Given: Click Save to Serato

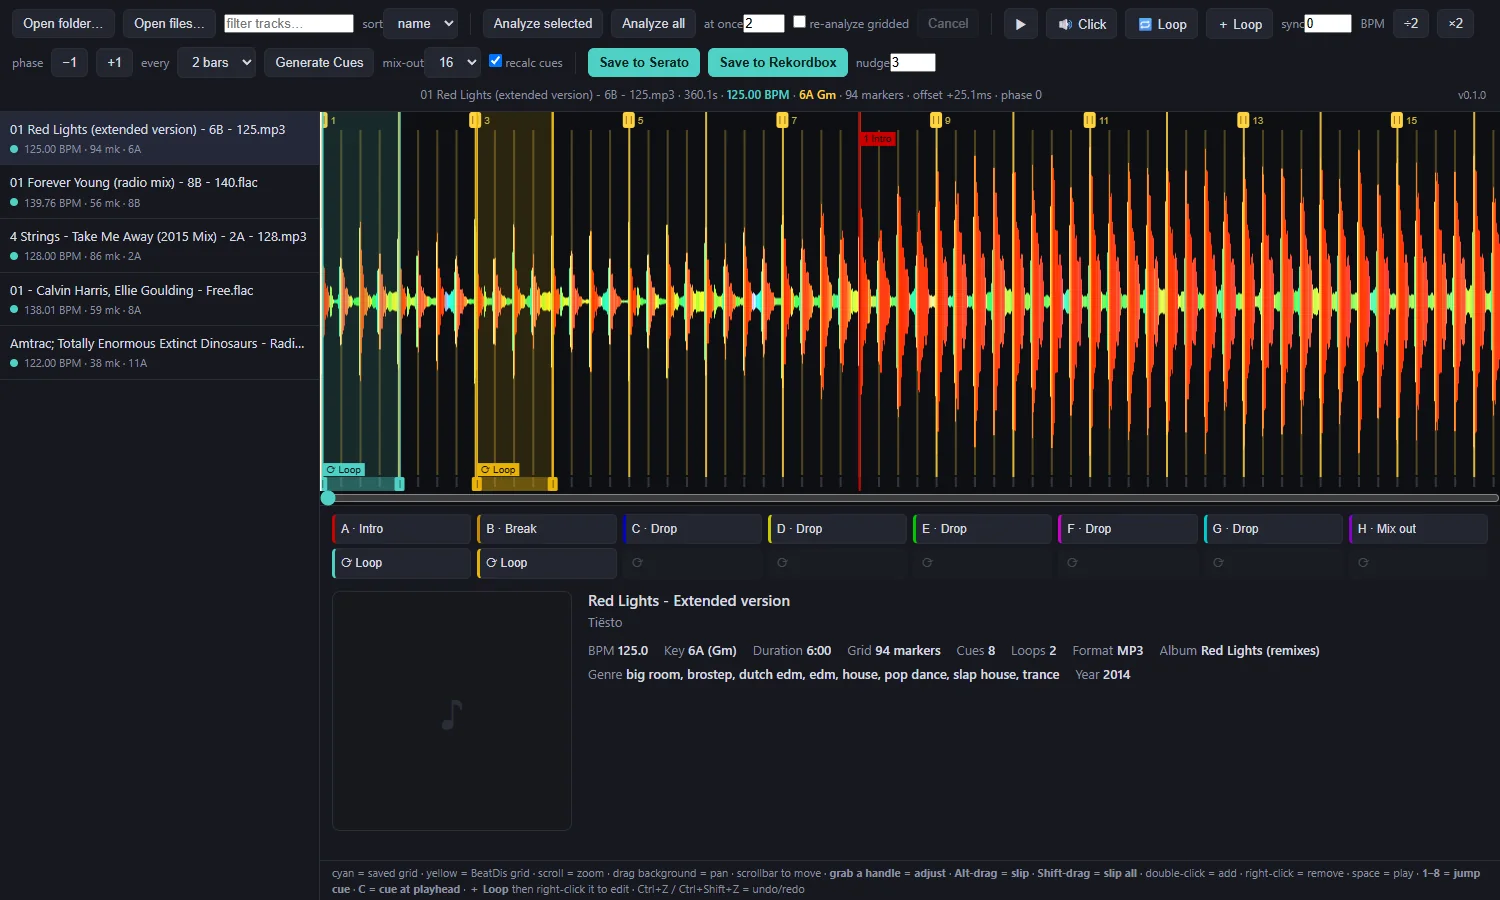Looking at the screenshot, I should [x=644, y=62].
